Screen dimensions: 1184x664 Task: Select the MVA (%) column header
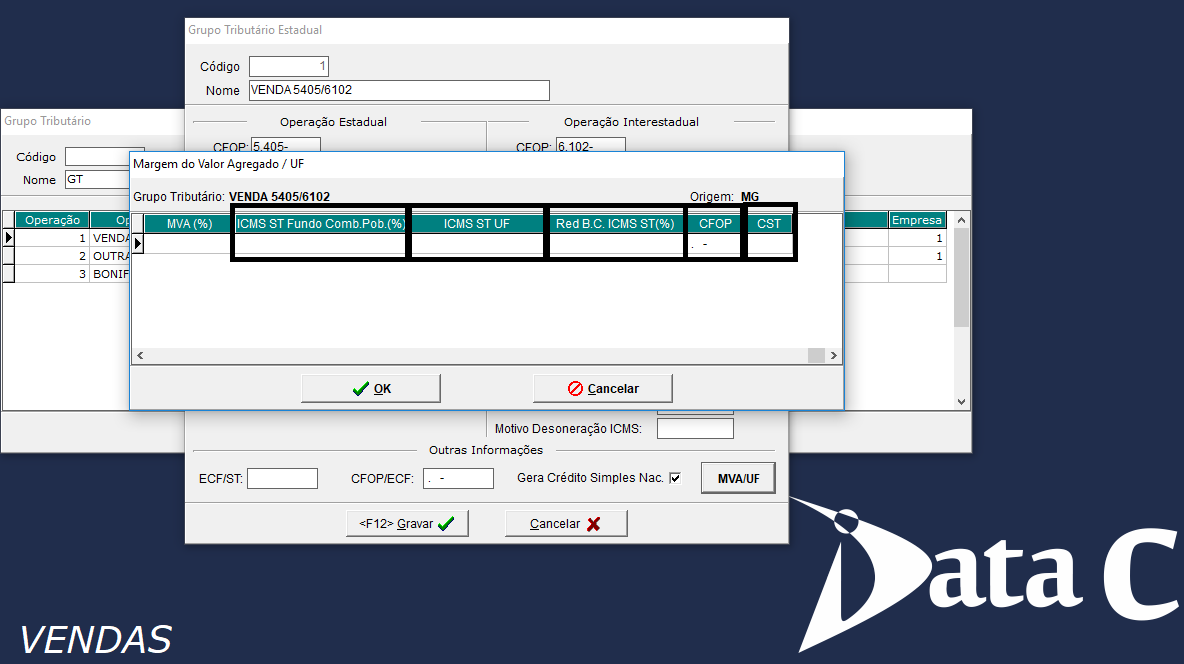tap(189, 224)
